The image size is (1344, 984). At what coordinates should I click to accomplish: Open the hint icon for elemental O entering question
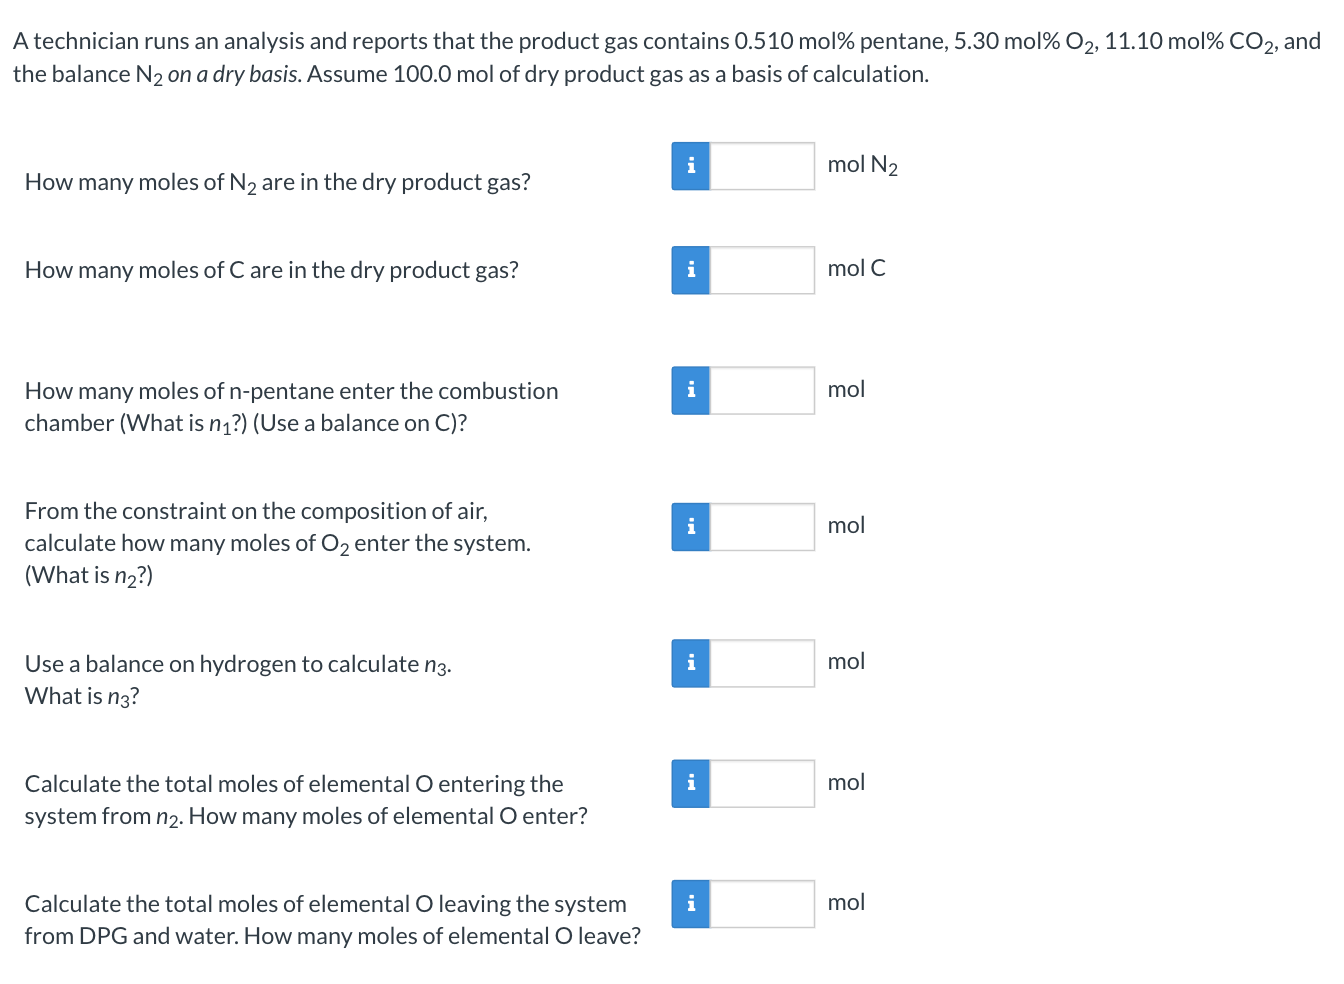[689, 783]
